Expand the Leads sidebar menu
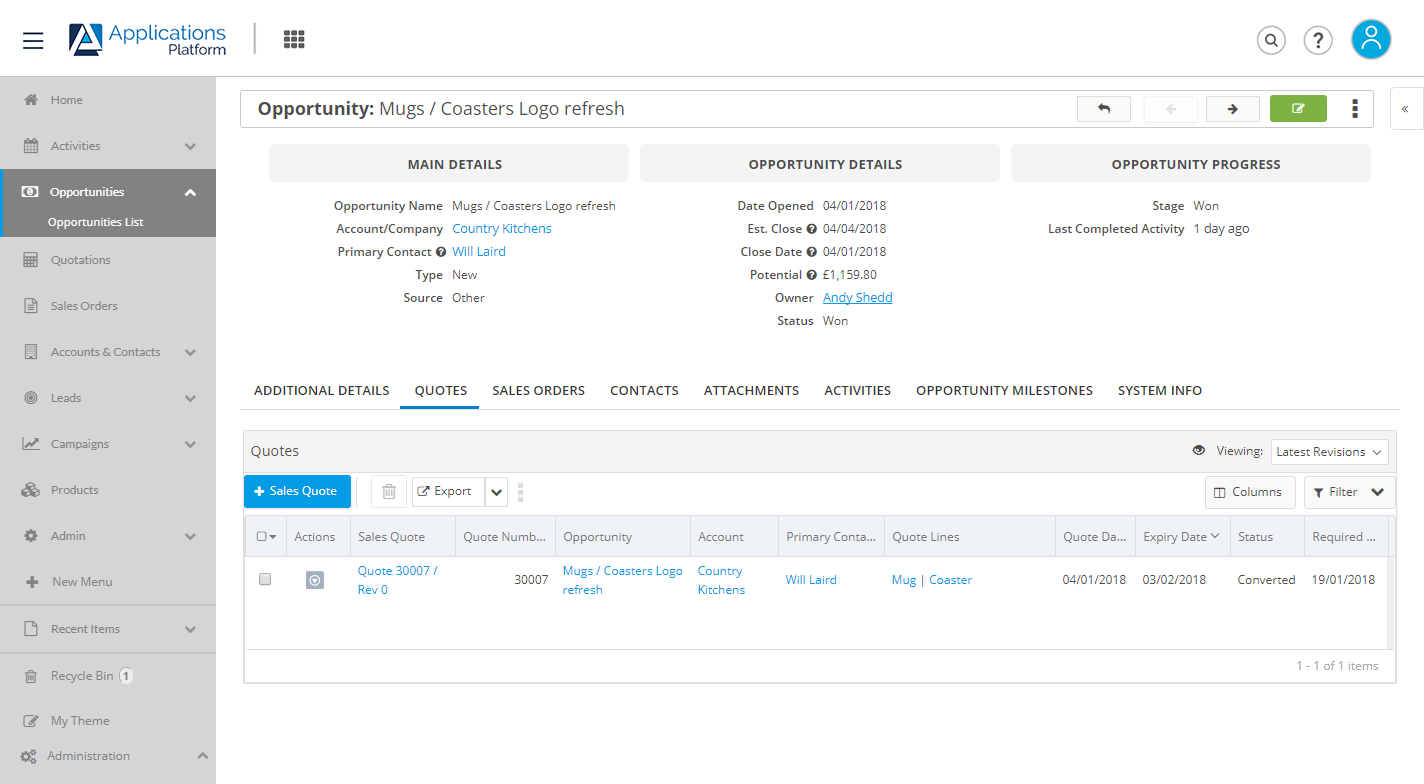This screenshot has width=1424, height=784. [190, 398]
